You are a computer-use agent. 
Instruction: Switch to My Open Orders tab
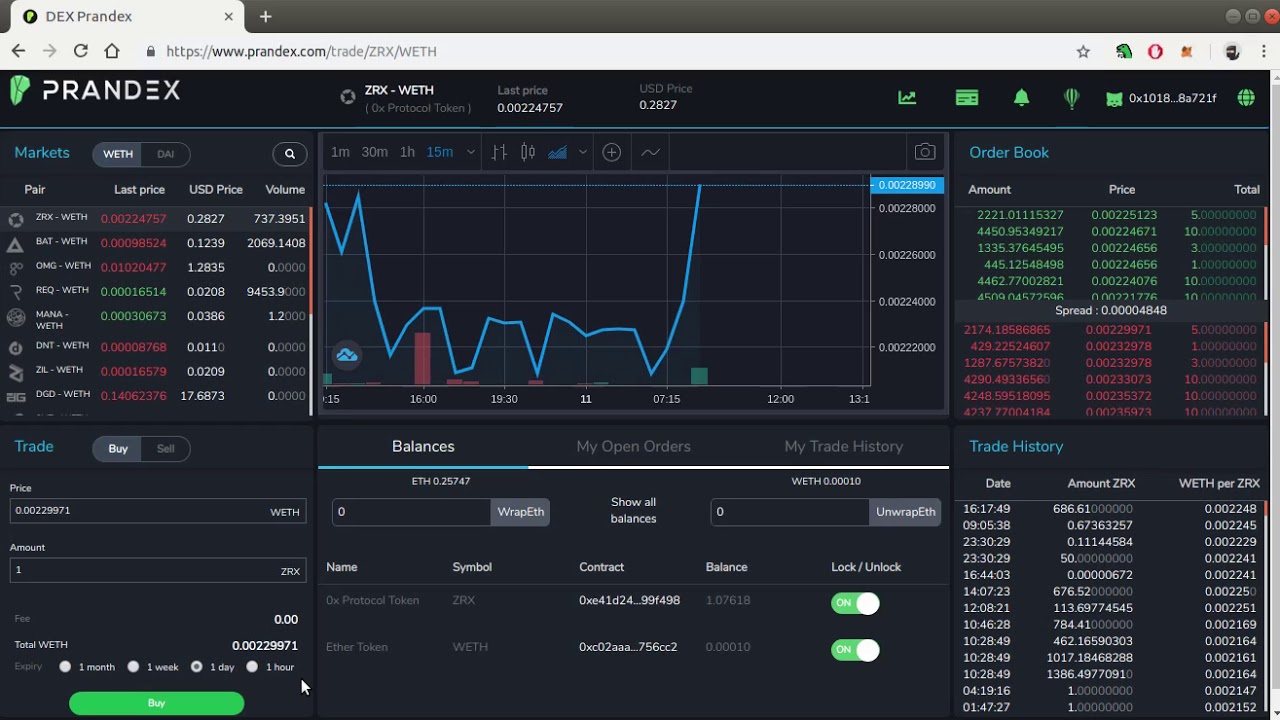[x=633, y=447]
